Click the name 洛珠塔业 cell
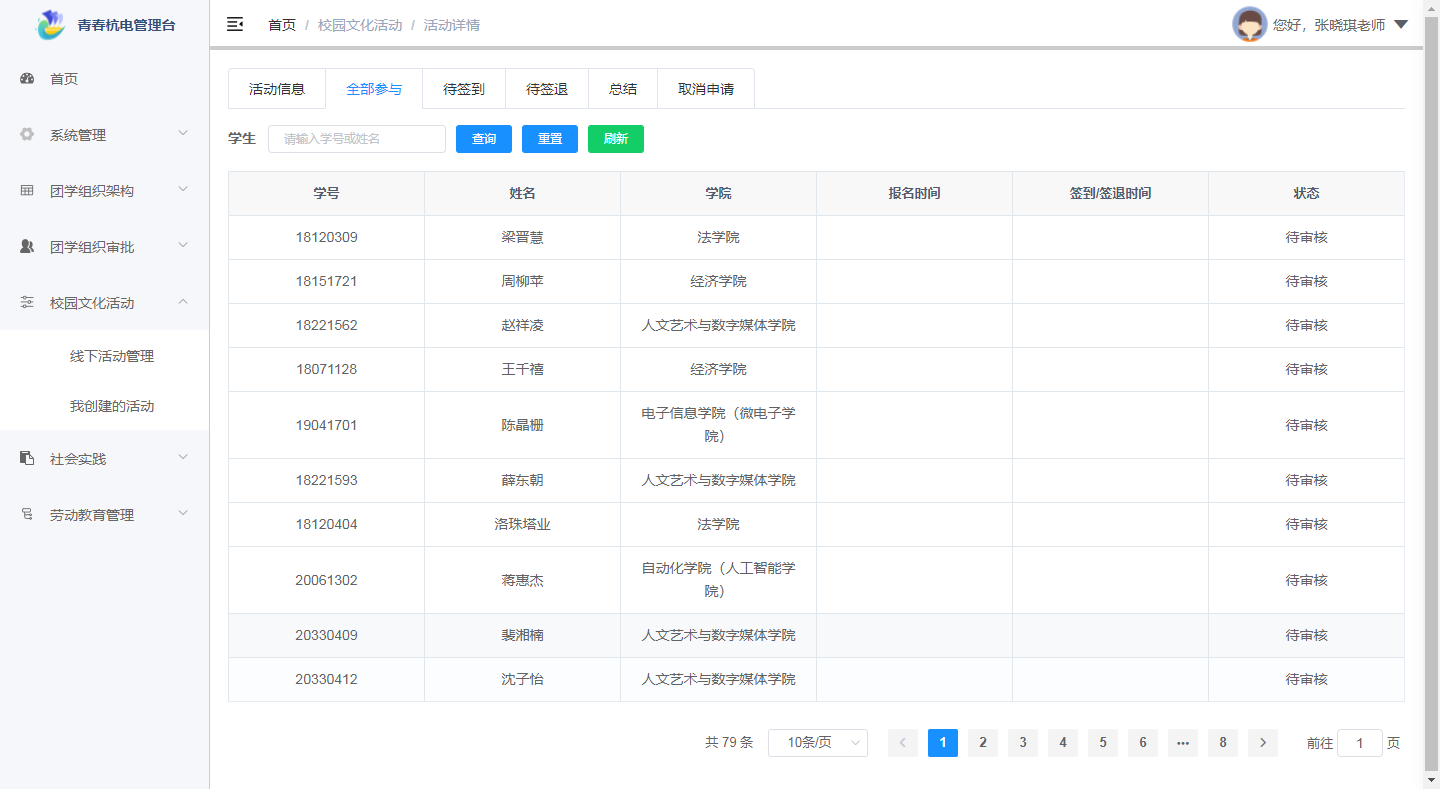Image resolution: width=1440 pixels, height=789 pixels. coord(522,524)
